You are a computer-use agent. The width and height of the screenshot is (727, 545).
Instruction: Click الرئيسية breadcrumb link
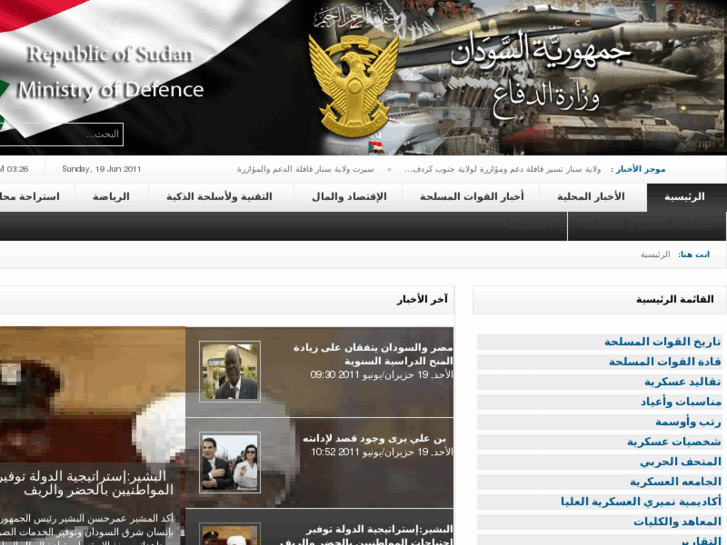(x=655, y=255)
